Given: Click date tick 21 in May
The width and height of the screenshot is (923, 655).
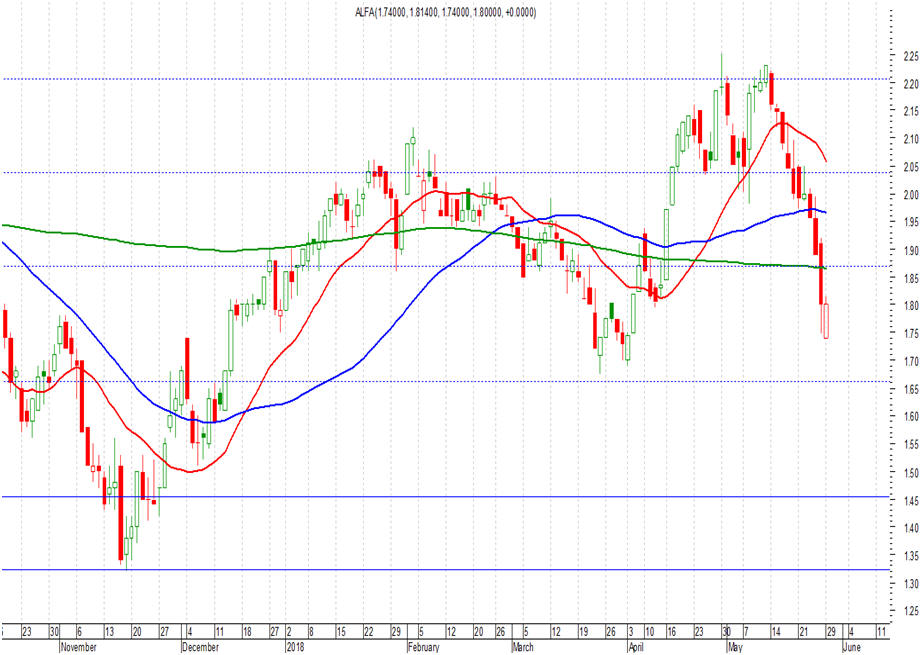Looking at the screenshot, I should [804, 632].
